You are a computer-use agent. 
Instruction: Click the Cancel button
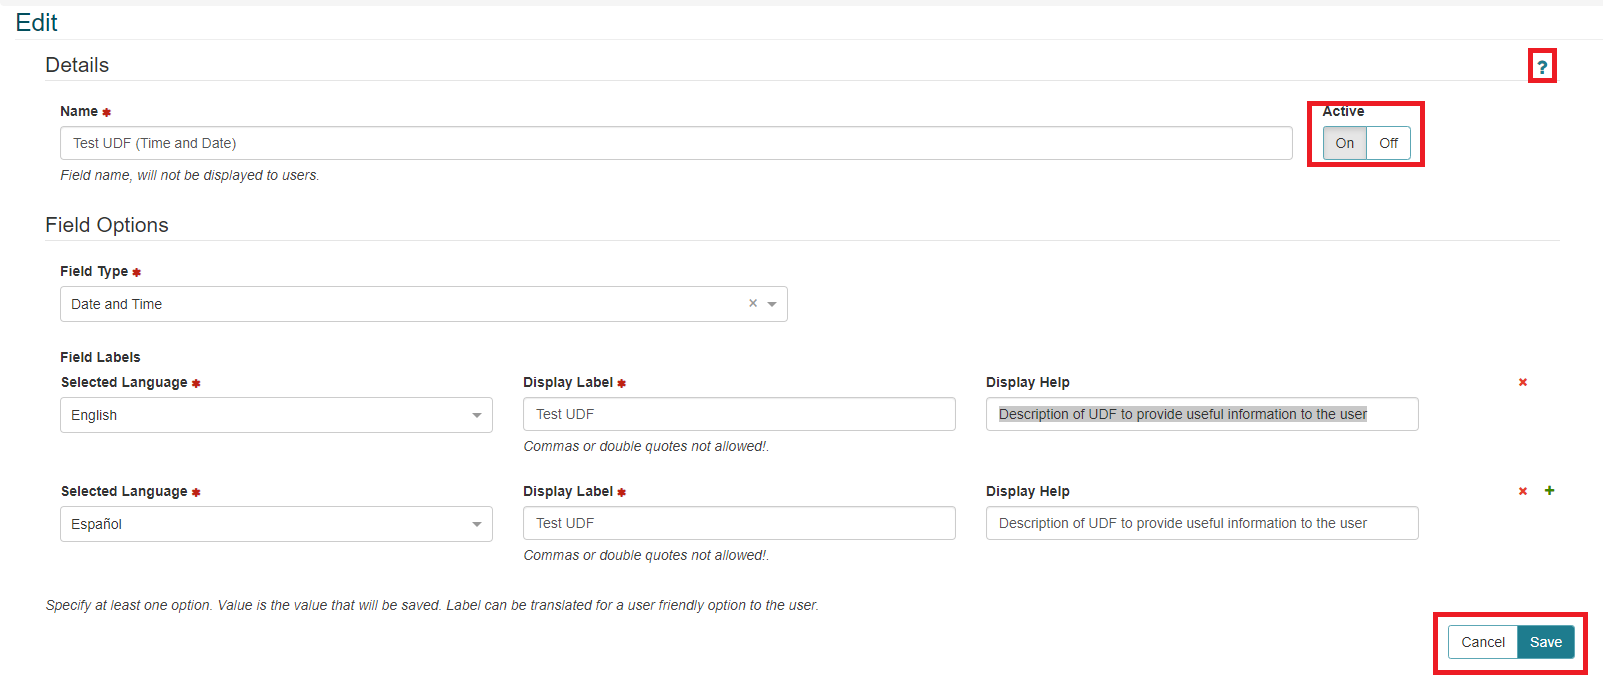(1482, 642)
